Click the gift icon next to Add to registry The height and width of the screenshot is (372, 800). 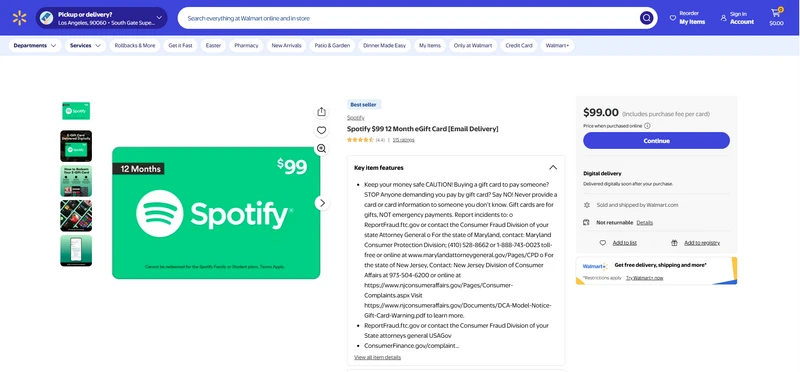674,243
